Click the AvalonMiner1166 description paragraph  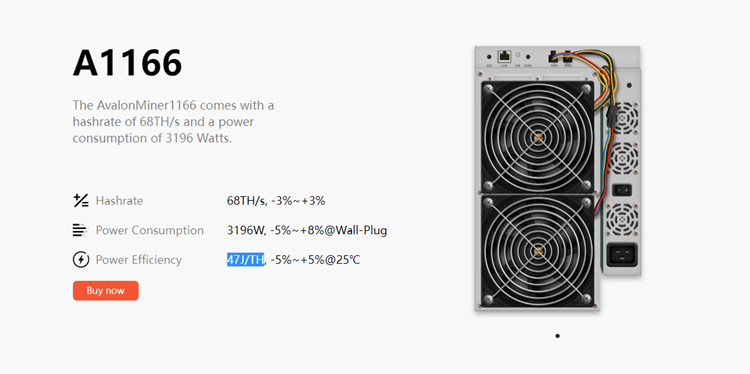173,121
